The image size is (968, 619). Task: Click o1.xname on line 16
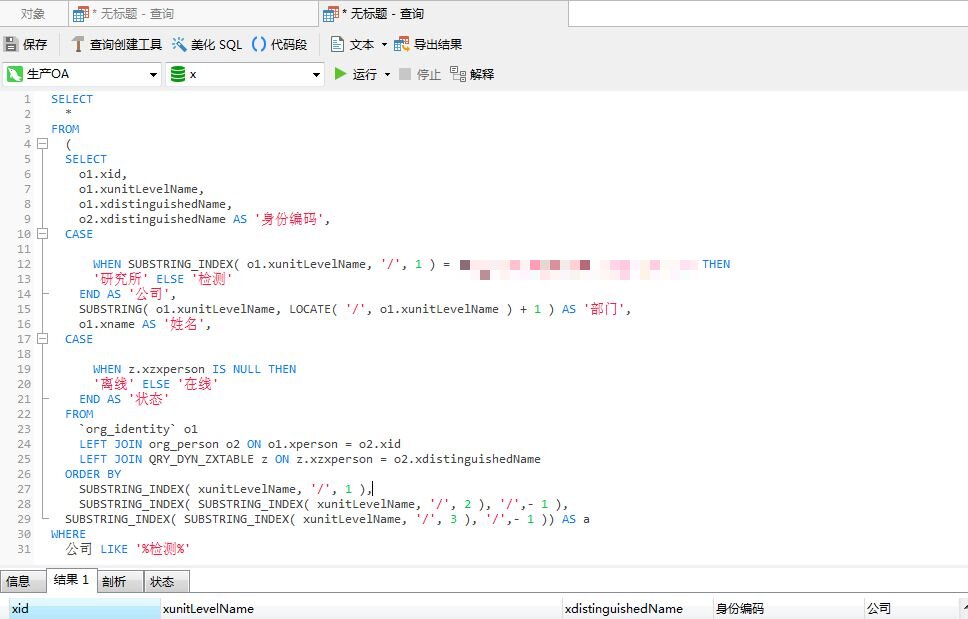[107, 324]
